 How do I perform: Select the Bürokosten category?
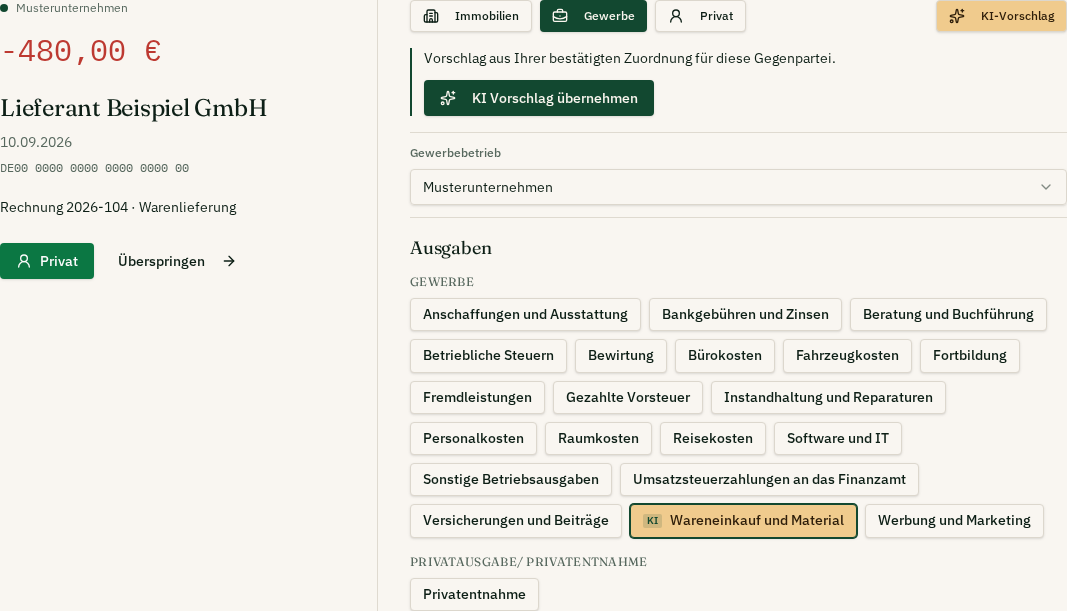pos(725,356)
